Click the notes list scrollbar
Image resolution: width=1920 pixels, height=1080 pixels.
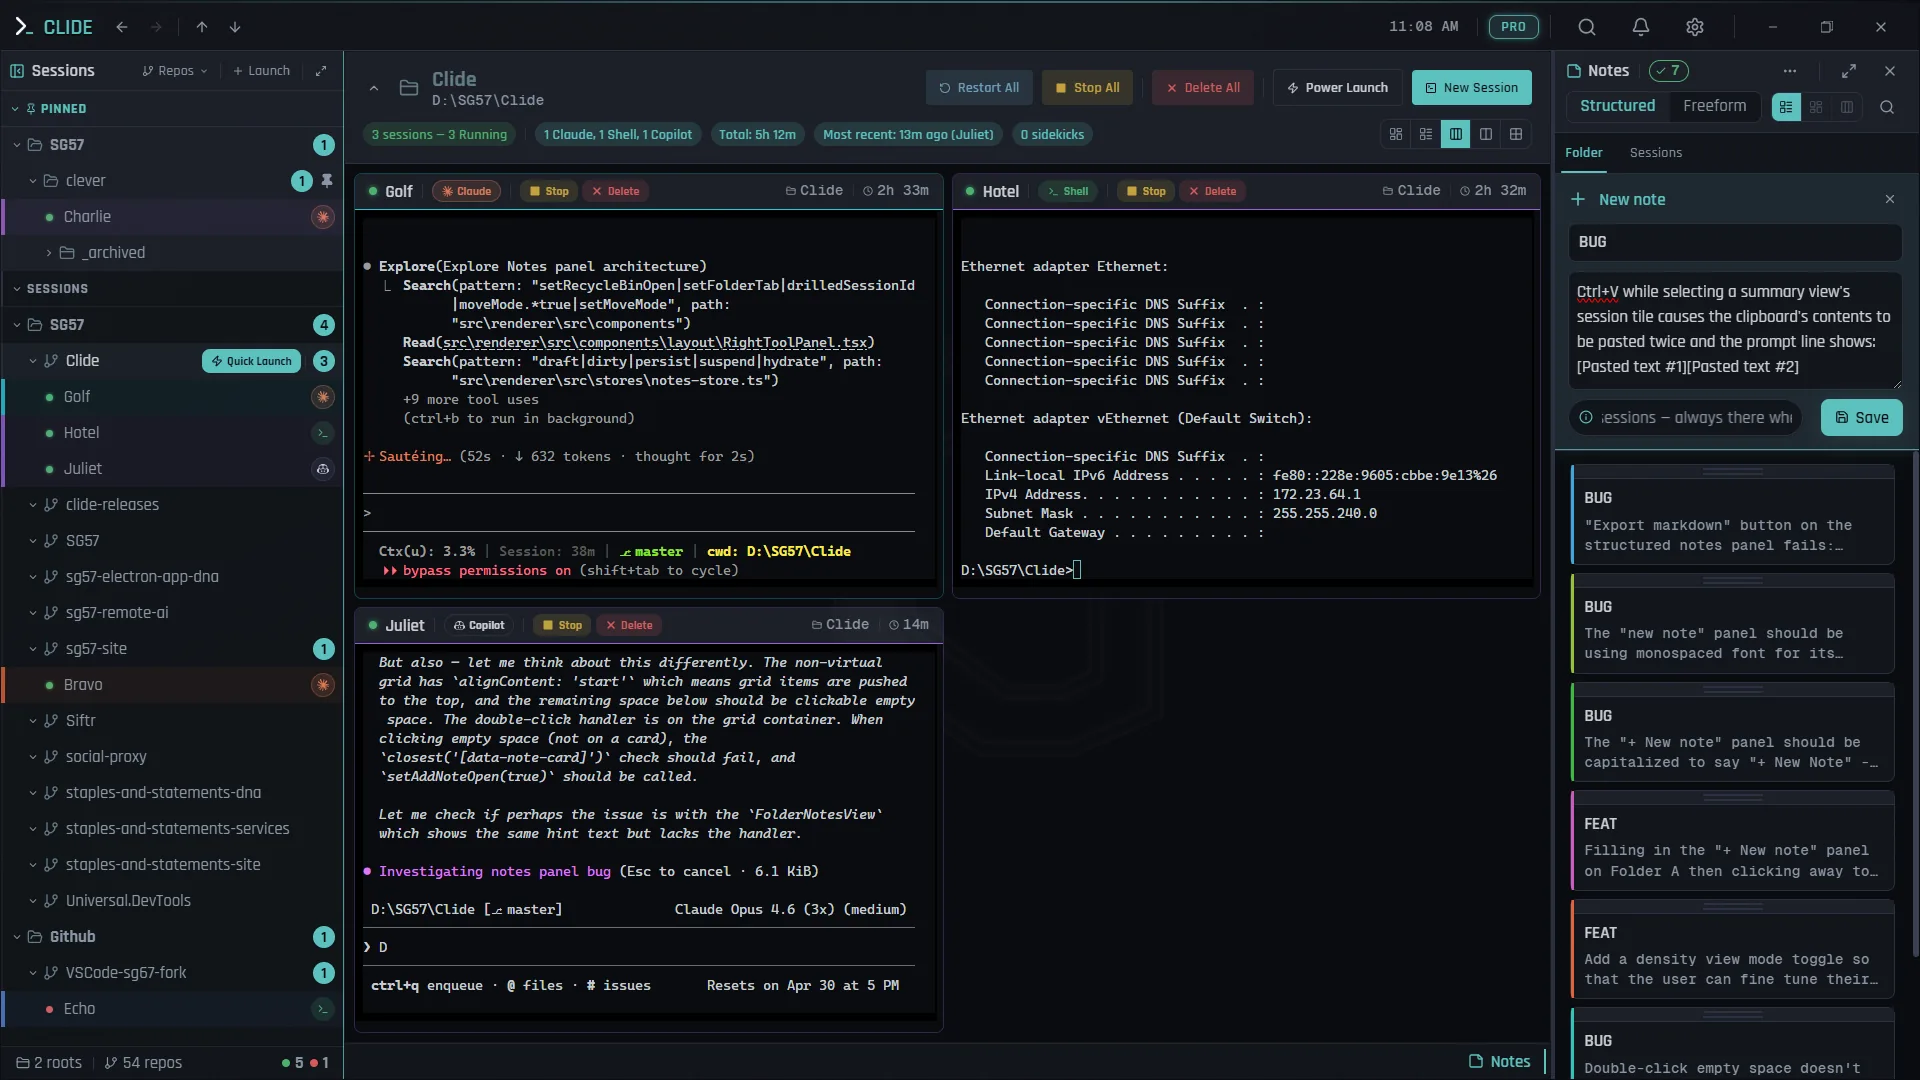point(1915,705)
